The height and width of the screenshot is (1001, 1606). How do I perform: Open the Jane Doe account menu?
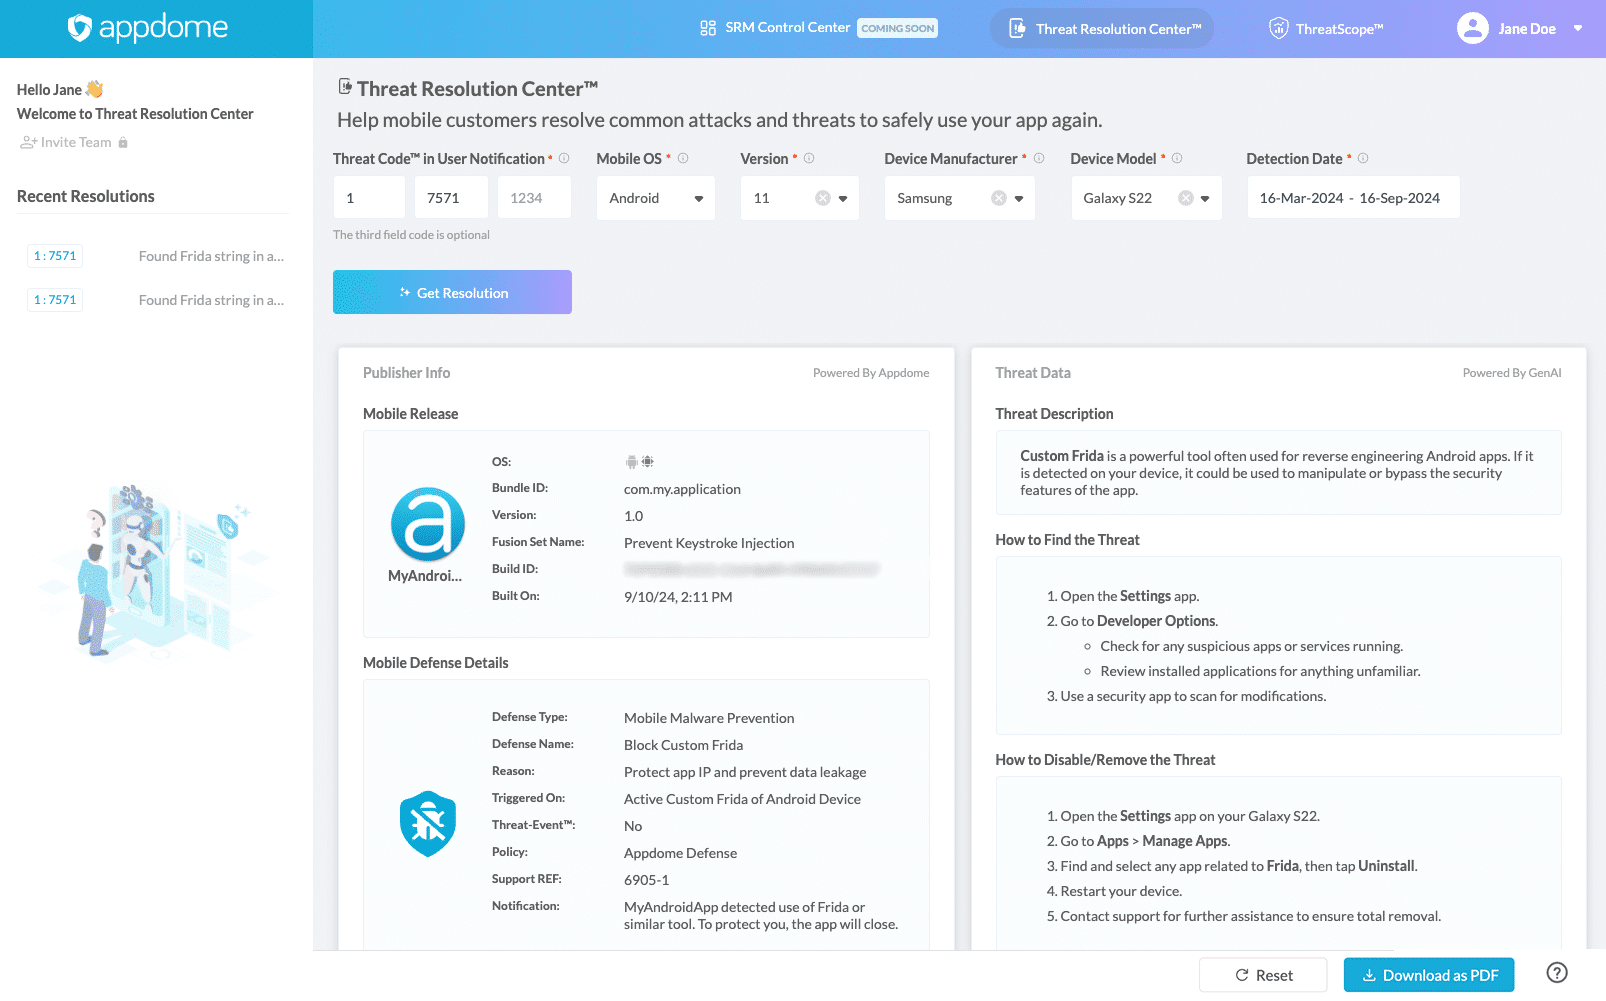[1576, 28]
